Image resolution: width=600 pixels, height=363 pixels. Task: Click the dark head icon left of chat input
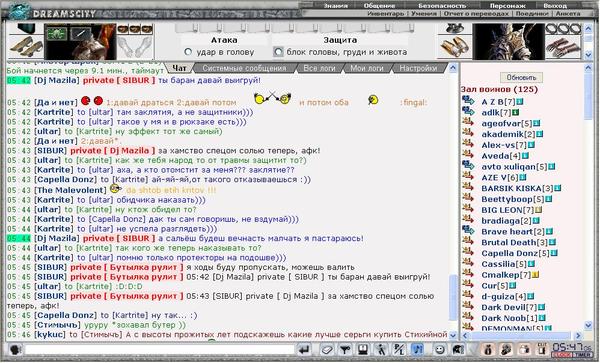tap(15, 350)
